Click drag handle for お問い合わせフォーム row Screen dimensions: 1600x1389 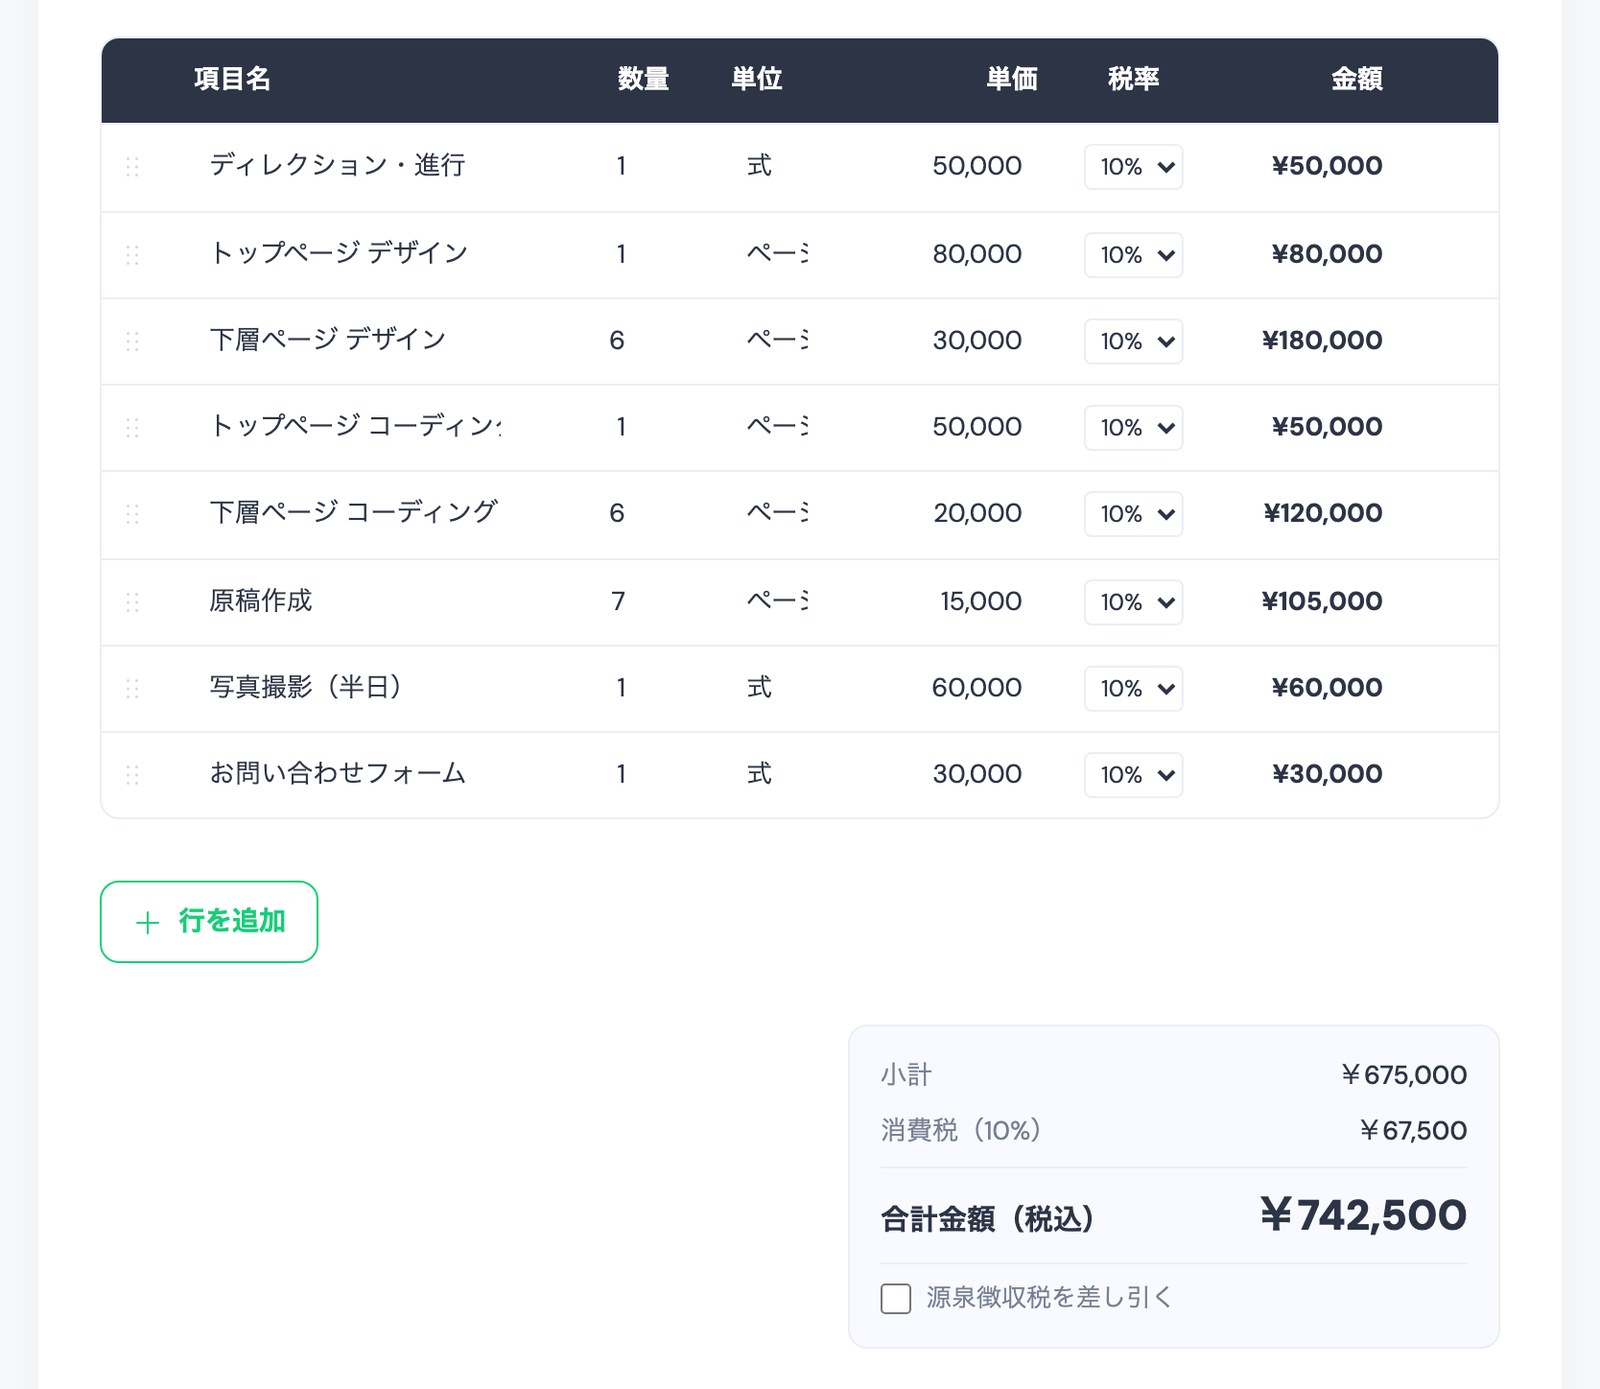click(132, 775)
